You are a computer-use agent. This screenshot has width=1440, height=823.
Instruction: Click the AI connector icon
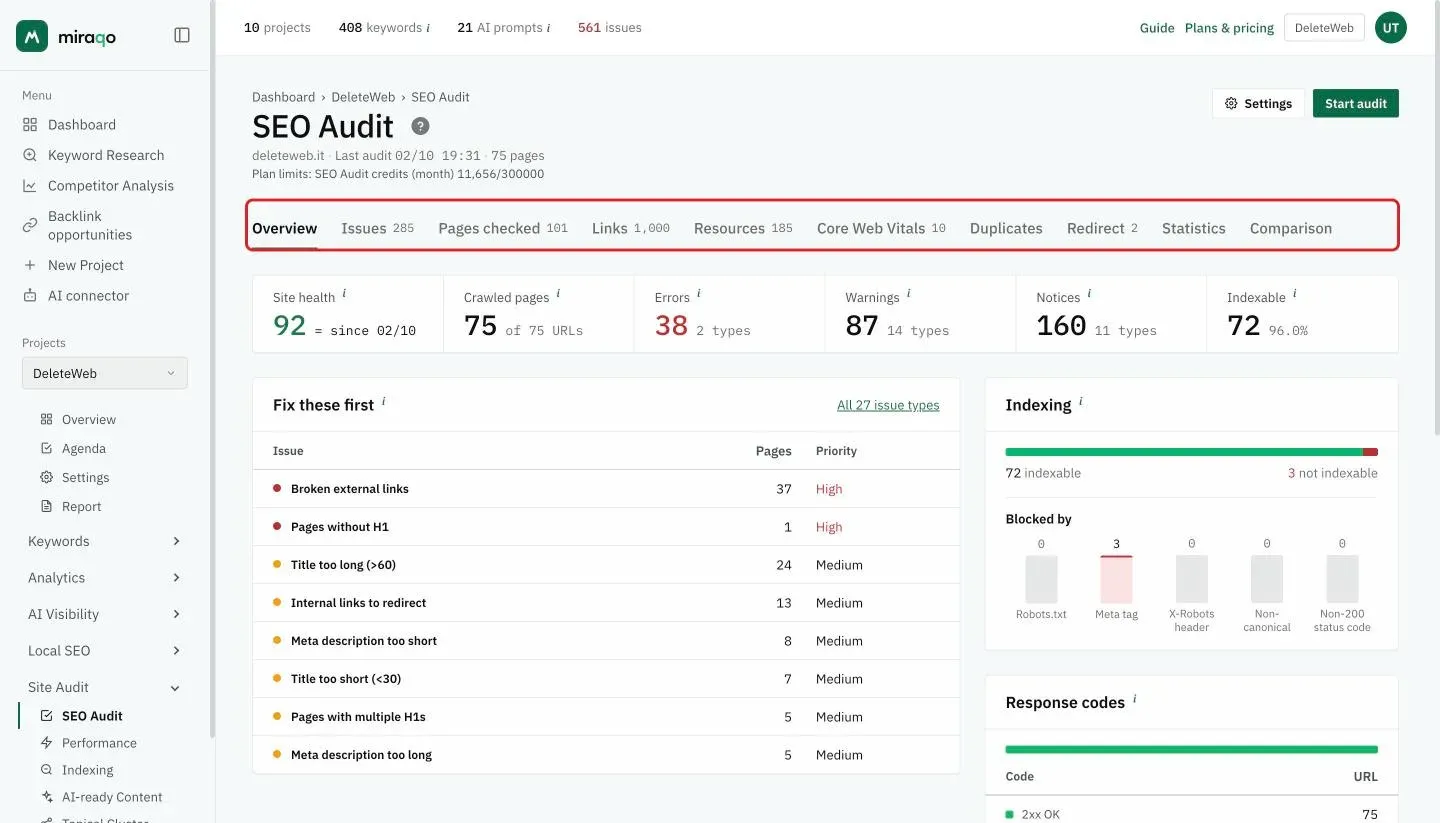30,296
